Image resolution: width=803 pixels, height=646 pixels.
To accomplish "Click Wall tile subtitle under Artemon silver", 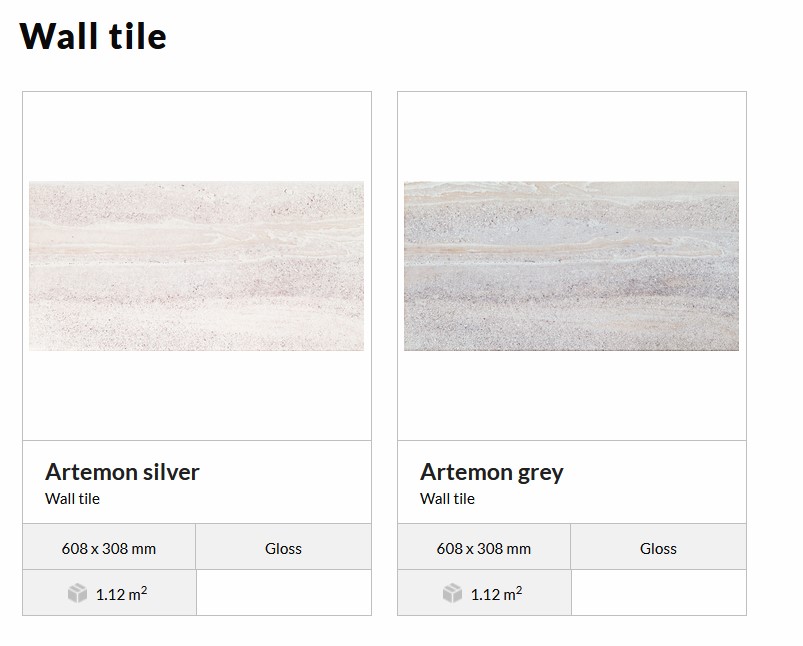I will point(72,499).
